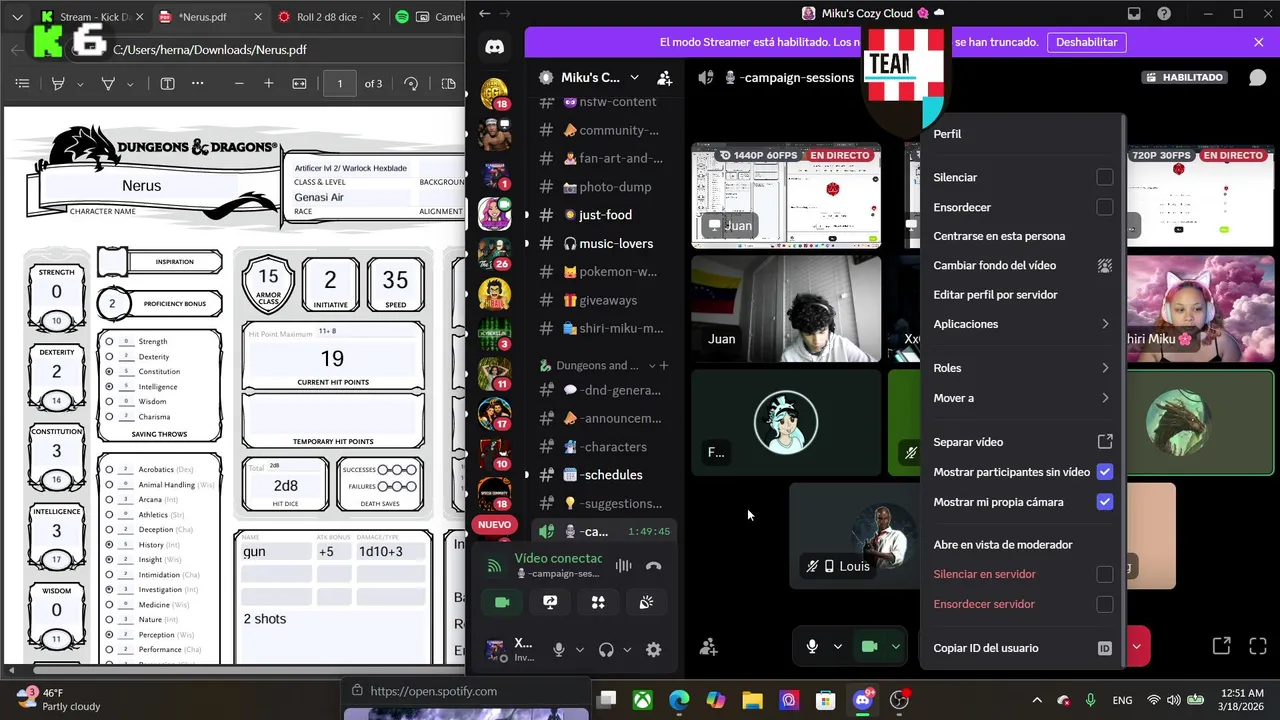
Task: Select the highlighter tool in PDF toolbar
Action: (58, 84)
